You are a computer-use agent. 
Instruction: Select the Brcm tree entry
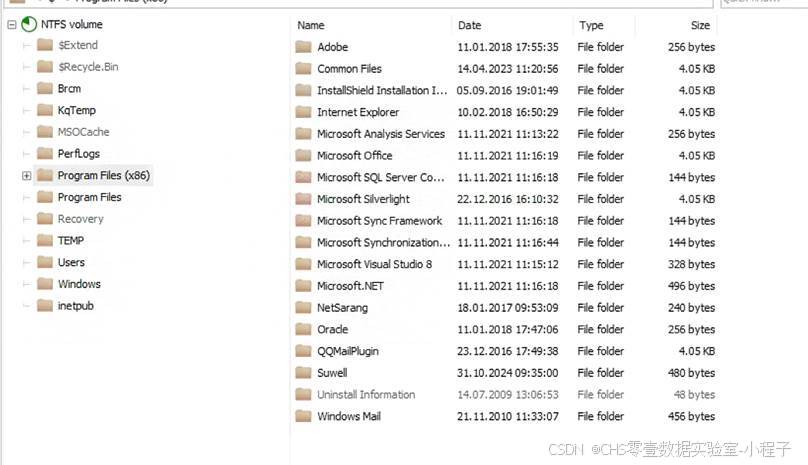pos(69,88)
